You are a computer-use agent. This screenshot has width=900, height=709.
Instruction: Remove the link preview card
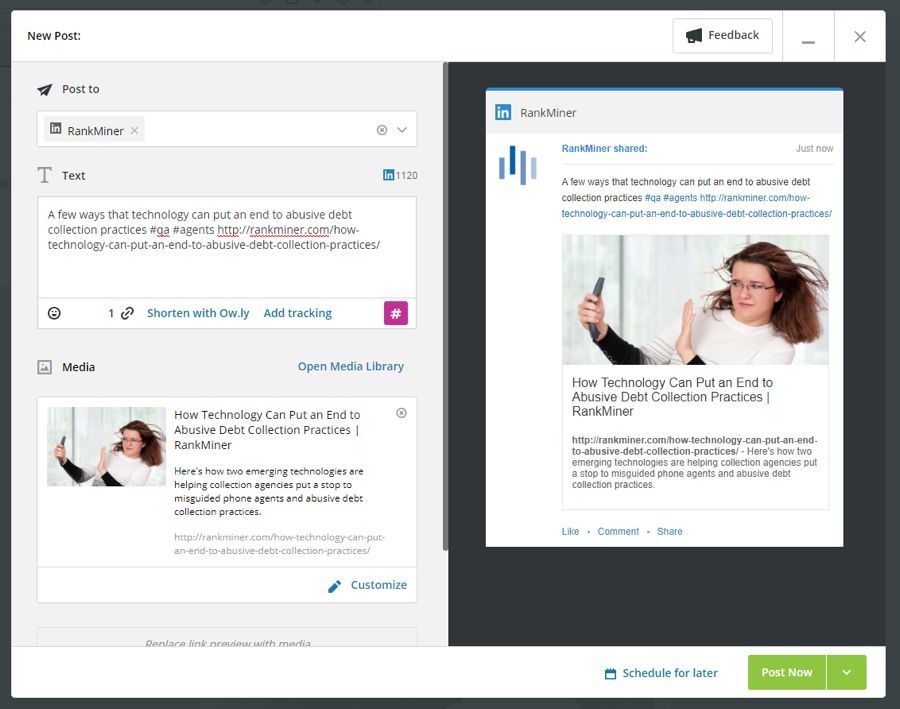pos(402,413)
